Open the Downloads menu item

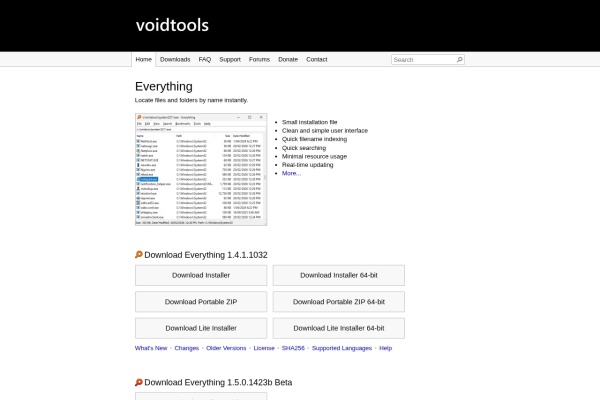175,59
